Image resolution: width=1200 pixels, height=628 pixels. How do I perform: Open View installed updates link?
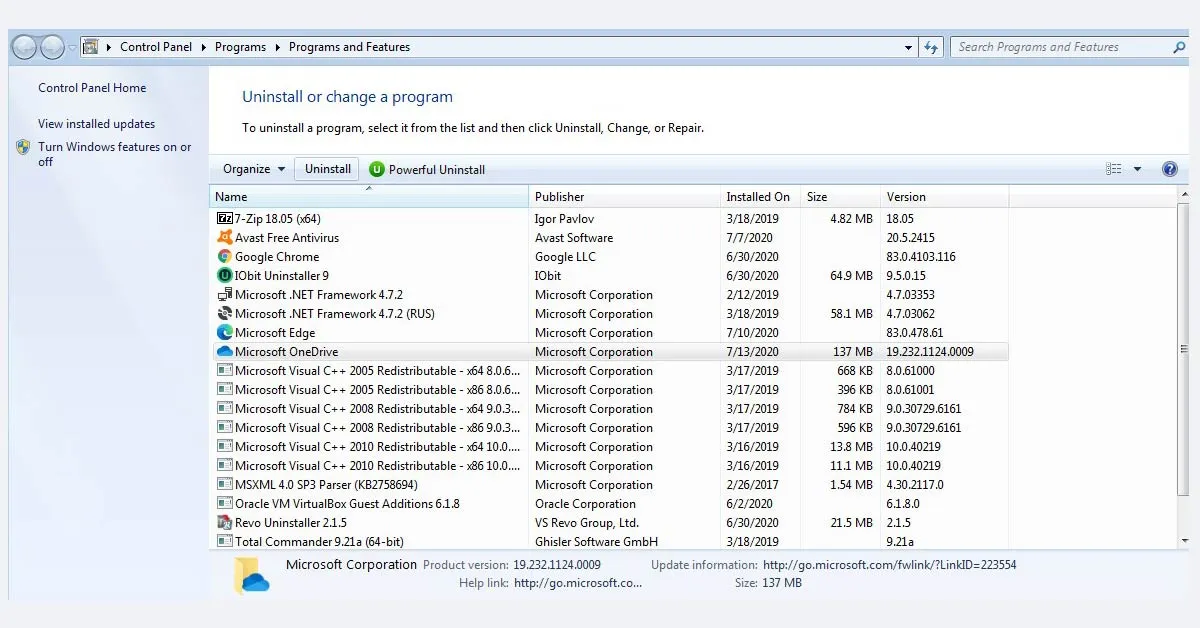pos(97,124)
